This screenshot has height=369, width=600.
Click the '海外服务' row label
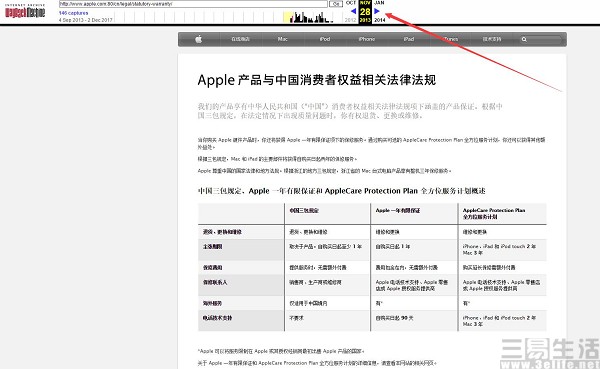click(212, 304)
